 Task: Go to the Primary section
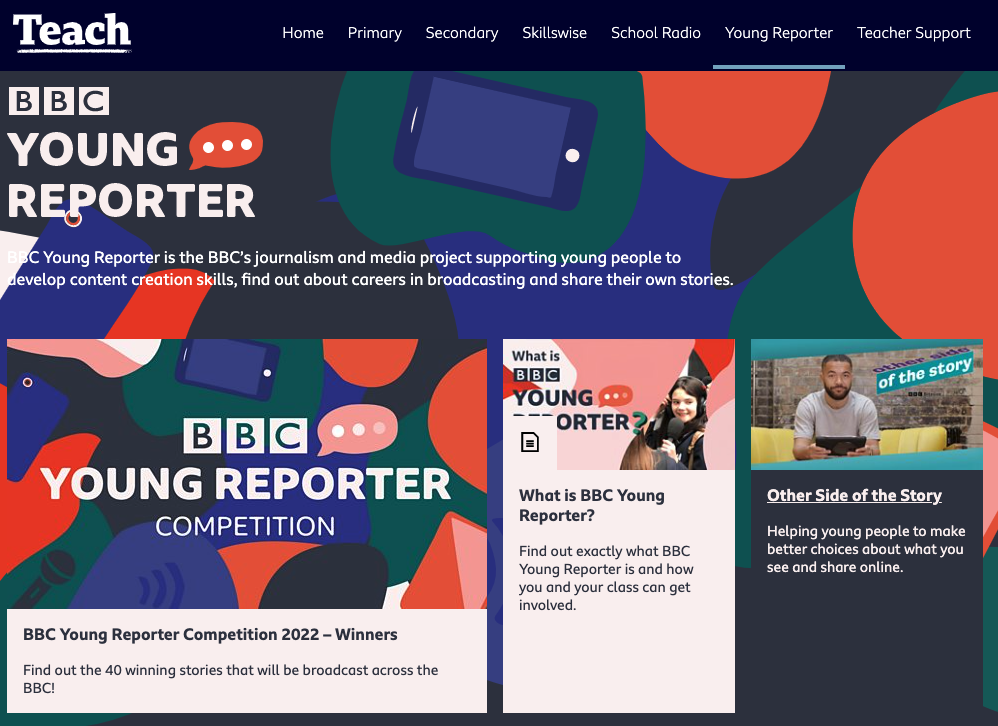pos(375,33)
